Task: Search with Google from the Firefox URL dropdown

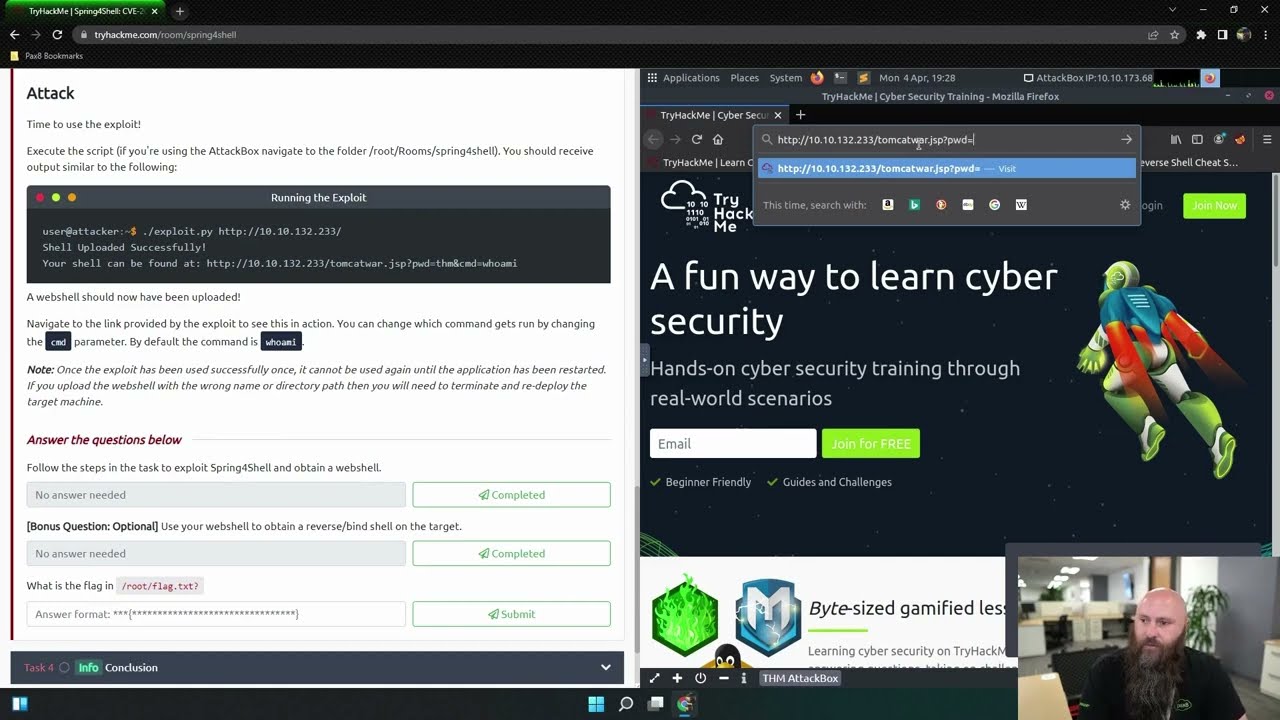Action: click(x=994, y=205)
